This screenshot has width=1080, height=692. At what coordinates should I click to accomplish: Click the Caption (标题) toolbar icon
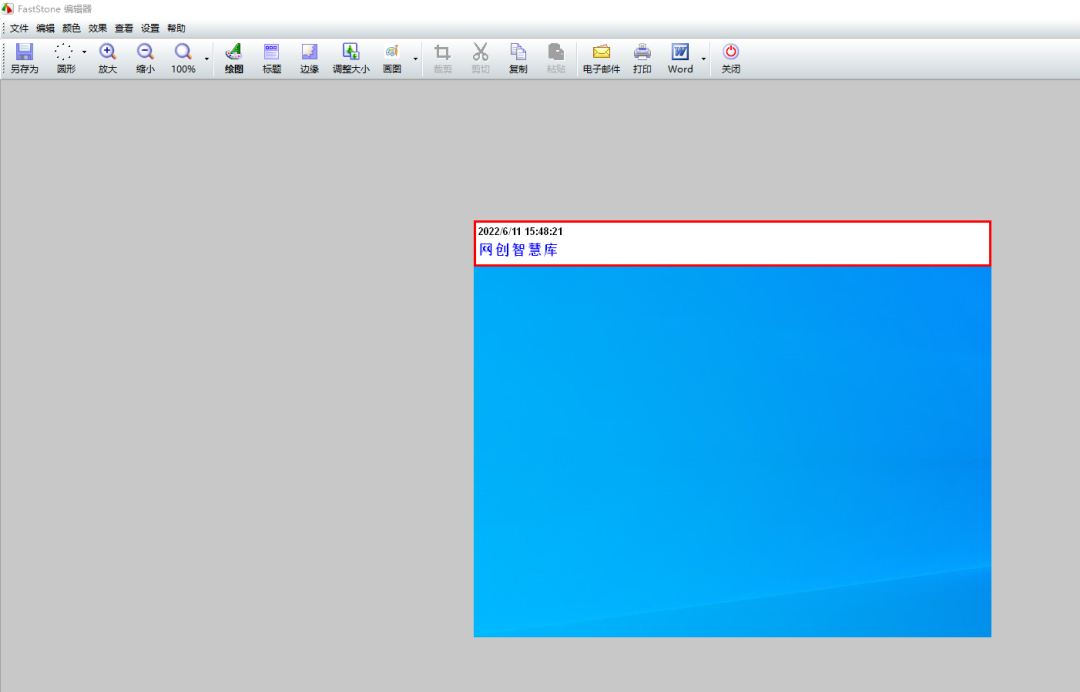point(271,59)
